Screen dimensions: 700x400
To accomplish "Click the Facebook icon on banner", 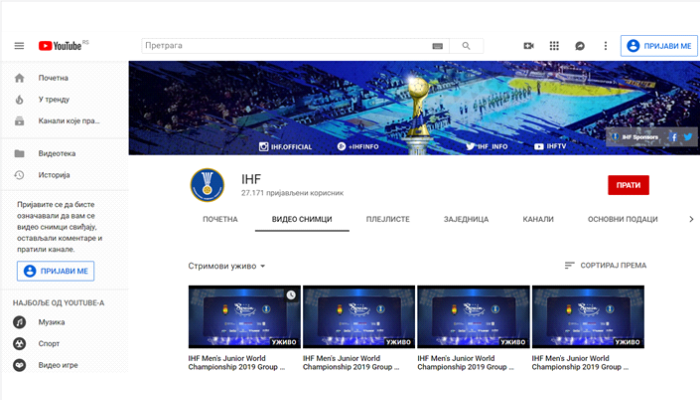I will point(673,137).
